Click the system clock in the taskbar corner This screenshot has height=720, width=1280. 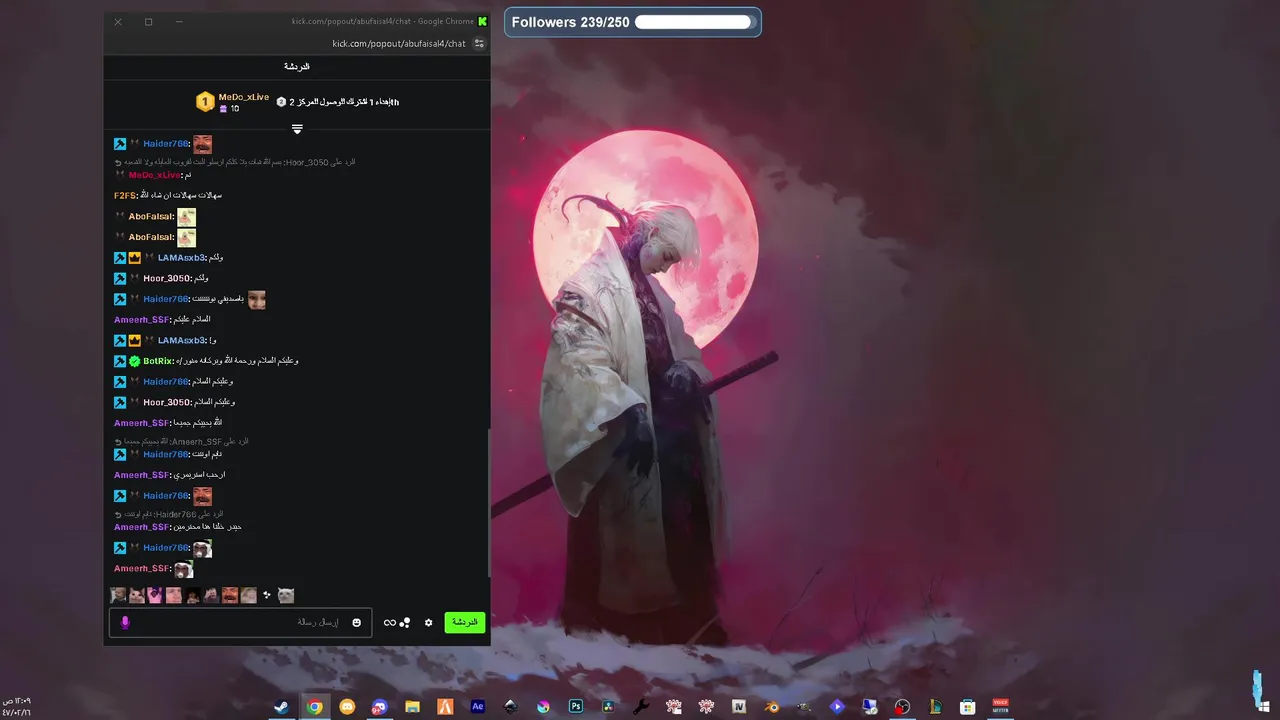(17, 706)
